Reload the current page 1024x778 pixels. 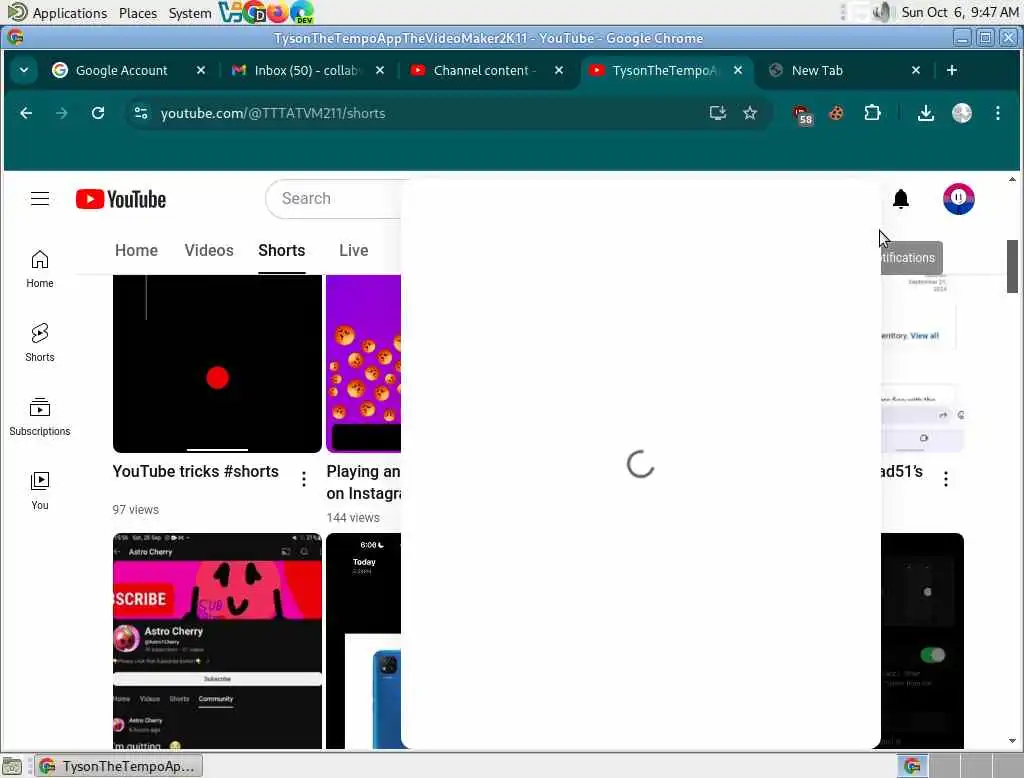coord(98,113)
